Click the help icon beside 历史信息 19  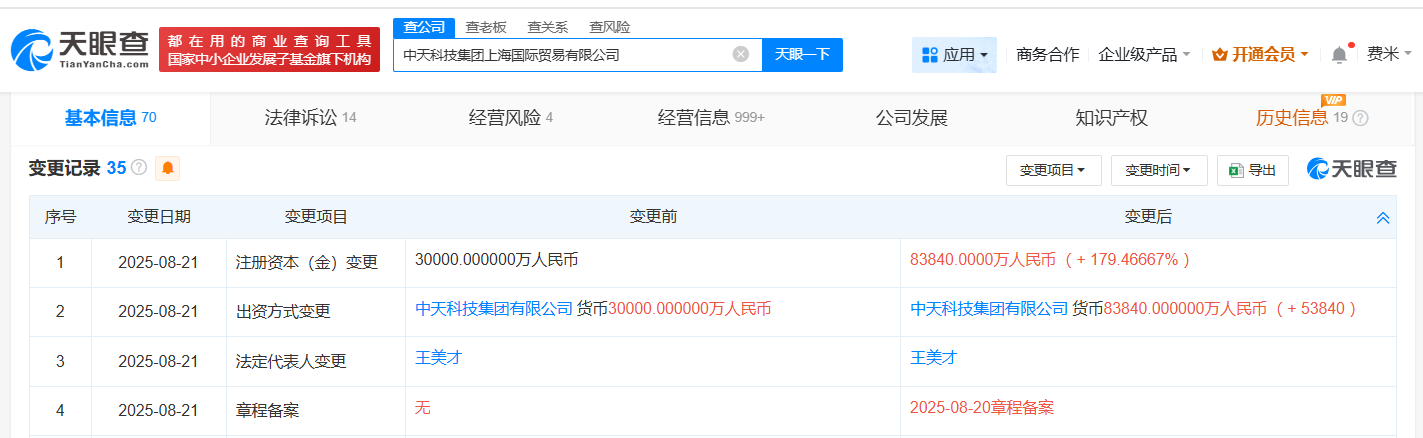click(1360, 118)
